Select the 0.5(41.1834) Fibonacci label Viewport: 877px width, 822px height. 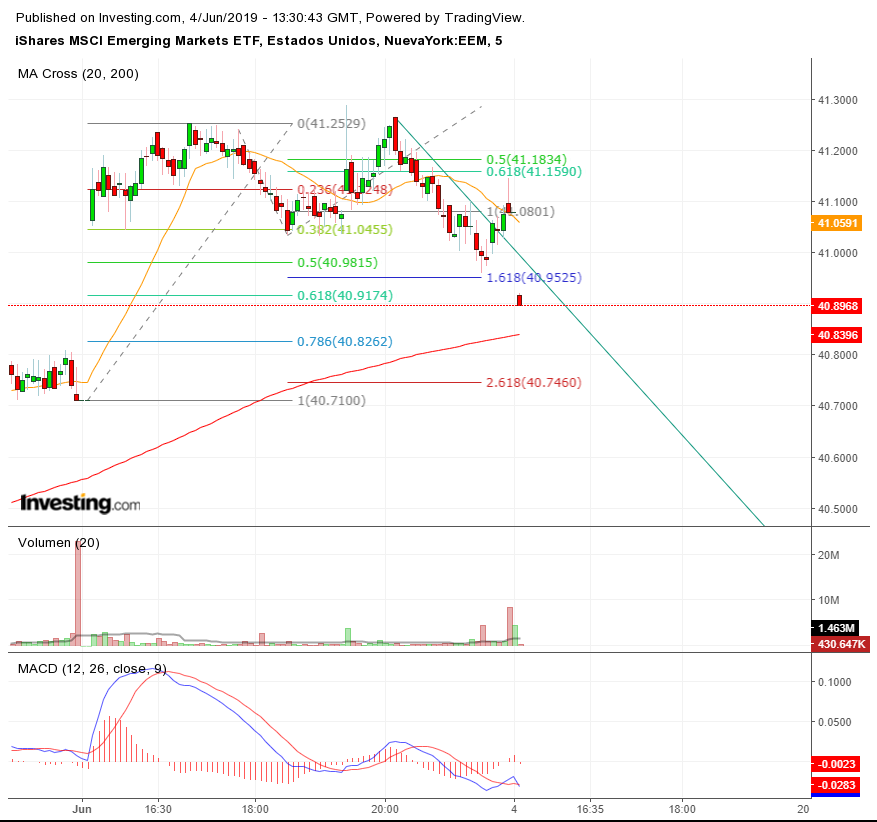[526, 159]
